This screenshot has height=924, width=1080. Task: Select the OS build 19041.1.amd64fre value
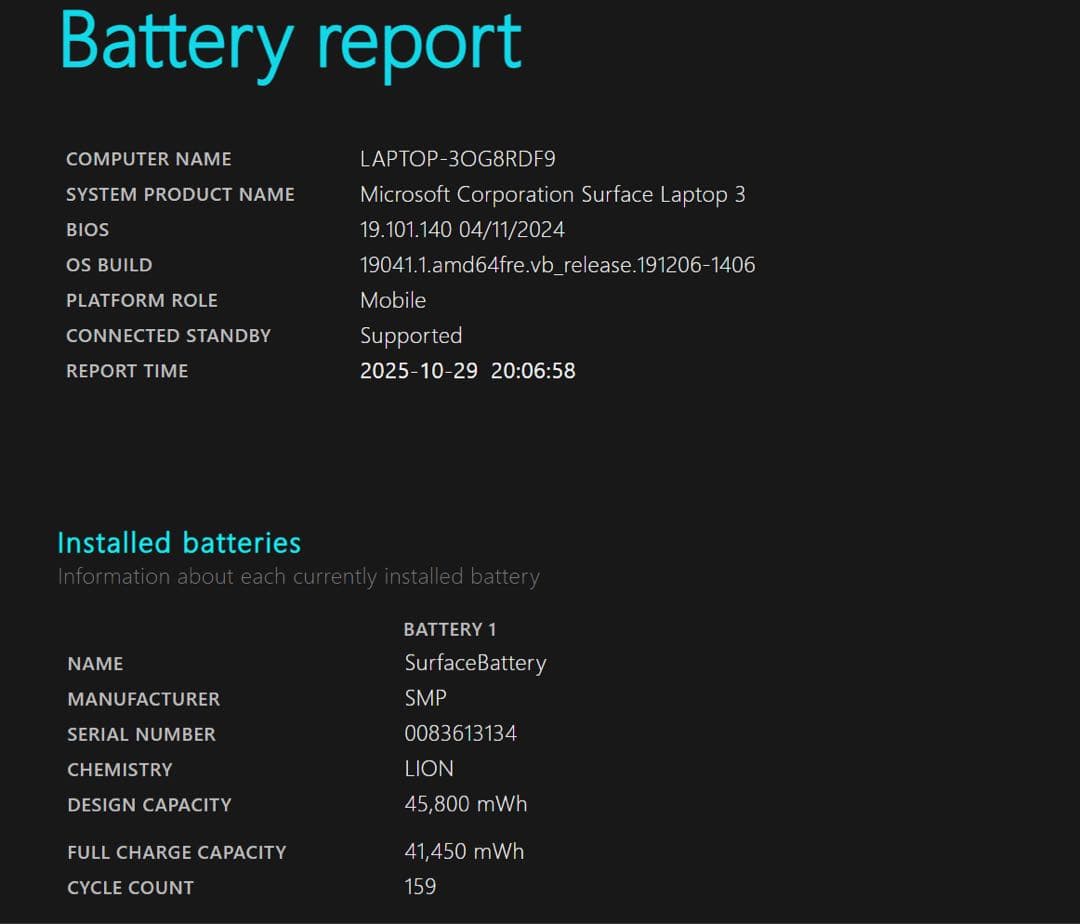(558, 265)
